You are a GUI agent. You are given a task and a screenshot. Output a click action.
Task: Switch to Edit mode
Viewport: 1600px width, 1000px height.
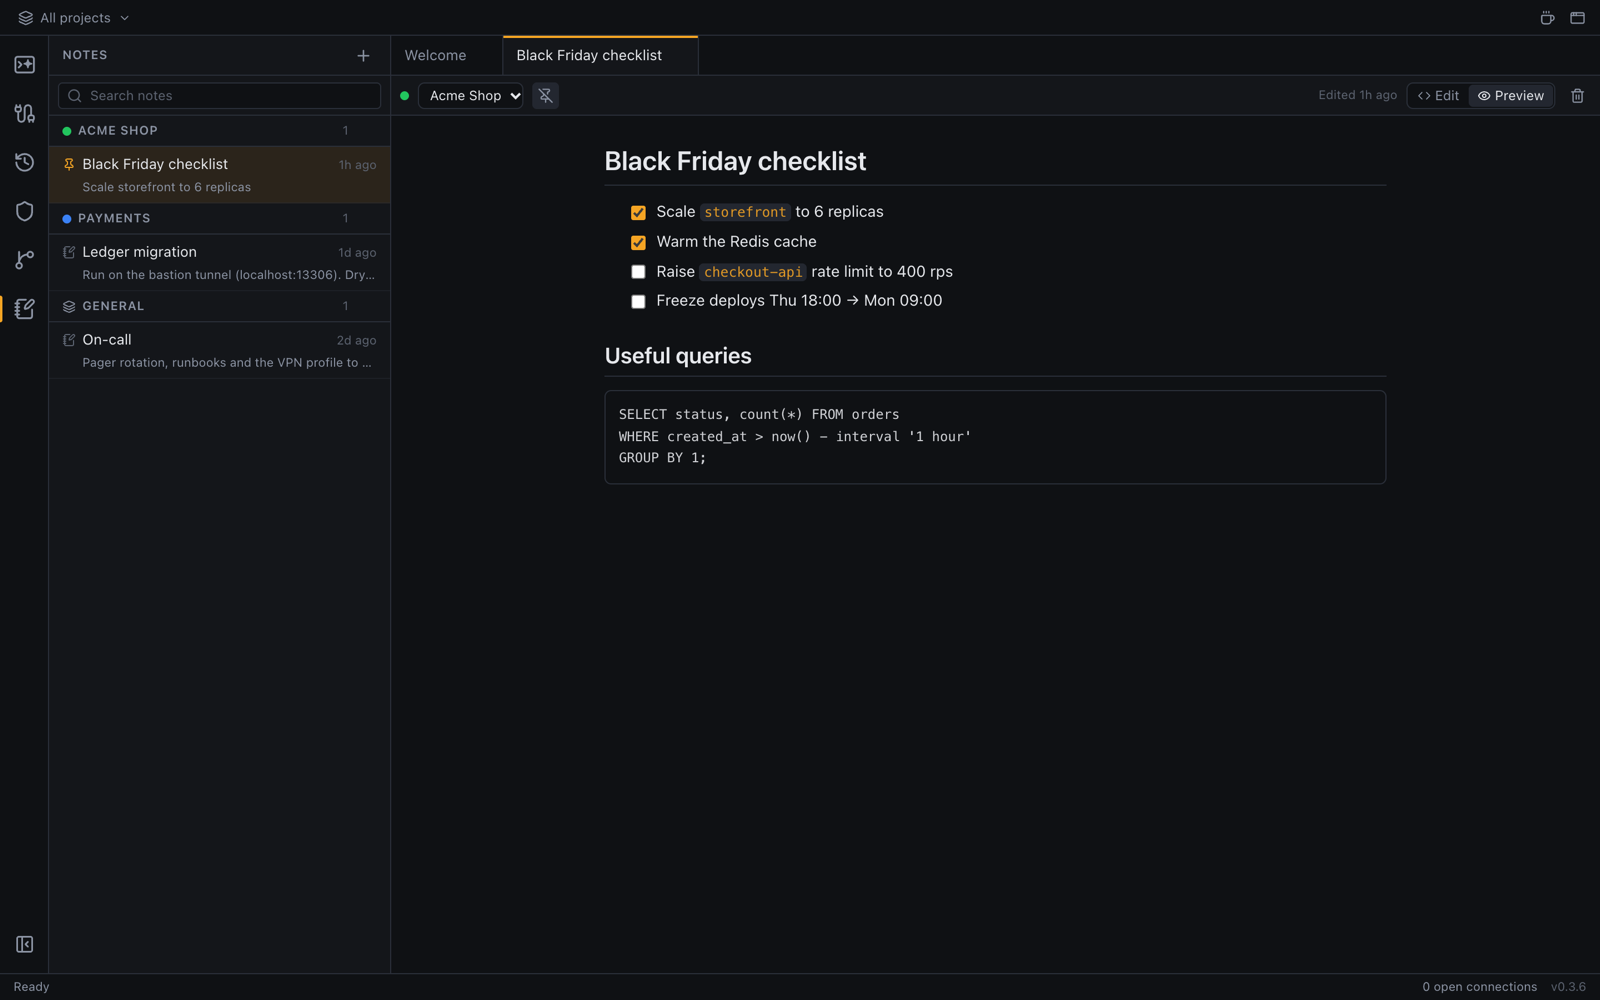[x=1438, y=96]
